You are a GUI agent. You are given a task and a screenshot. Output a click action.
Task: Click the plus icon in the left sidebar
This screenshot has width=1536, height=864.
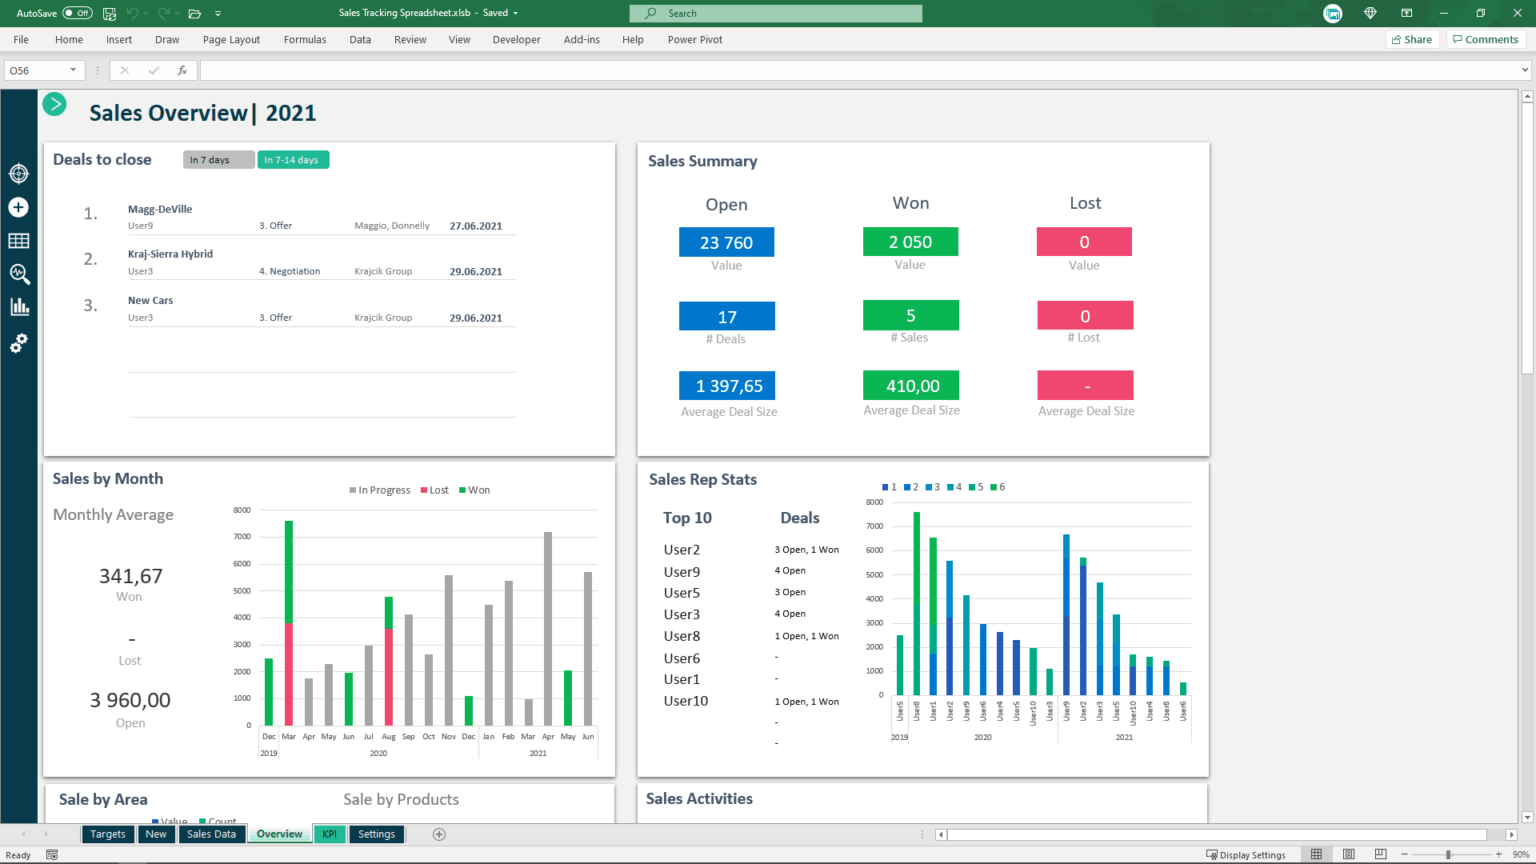[x=18, y=207]
